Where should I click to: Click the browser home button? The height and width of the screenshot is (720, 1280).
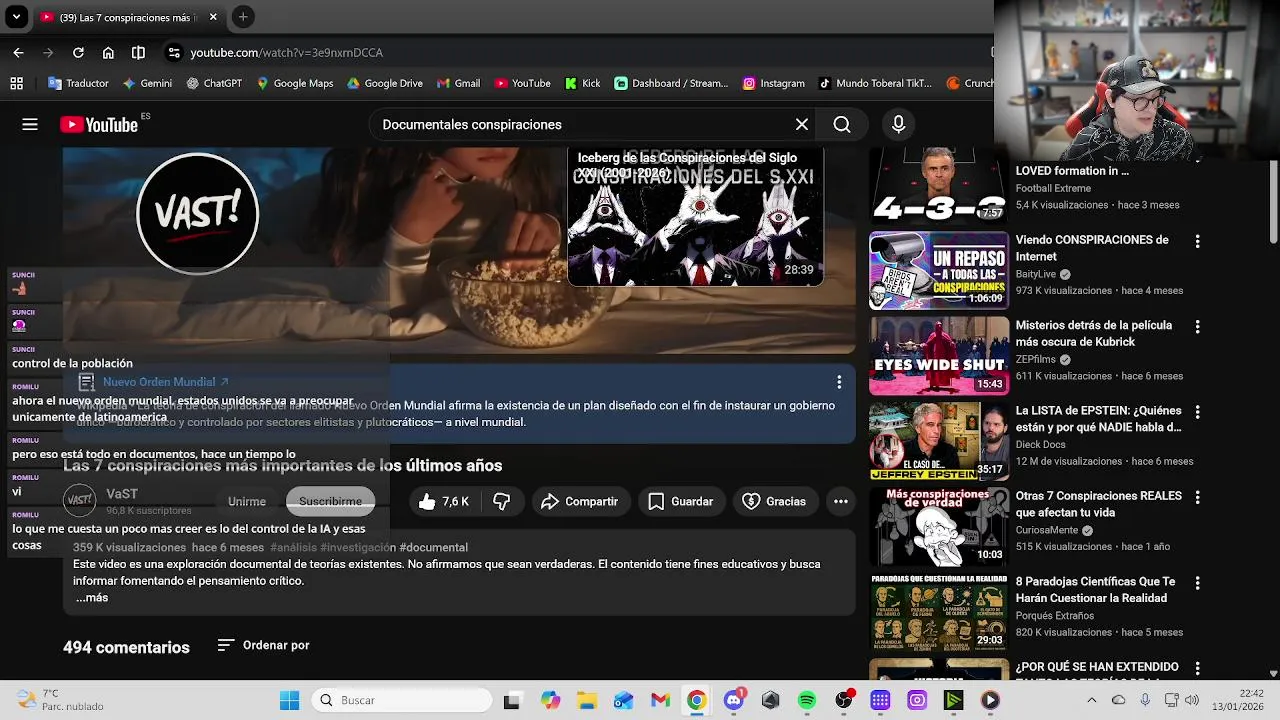click(x=108, y=53)
